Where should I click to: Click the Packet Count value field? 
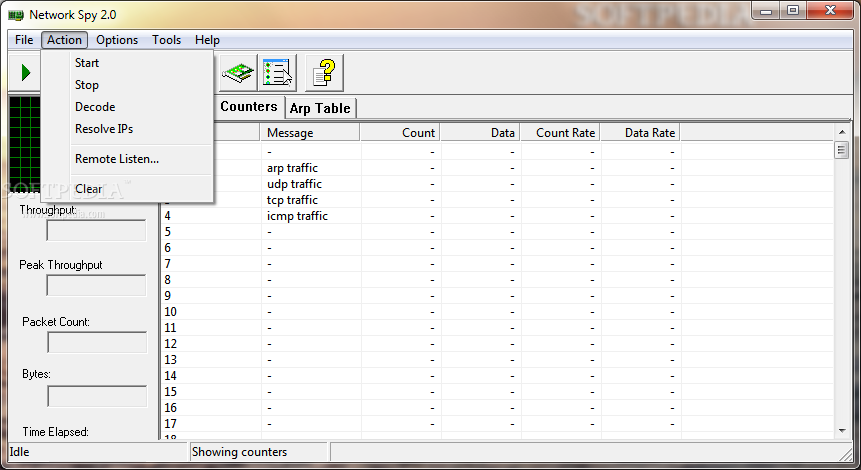click(97, 342)
